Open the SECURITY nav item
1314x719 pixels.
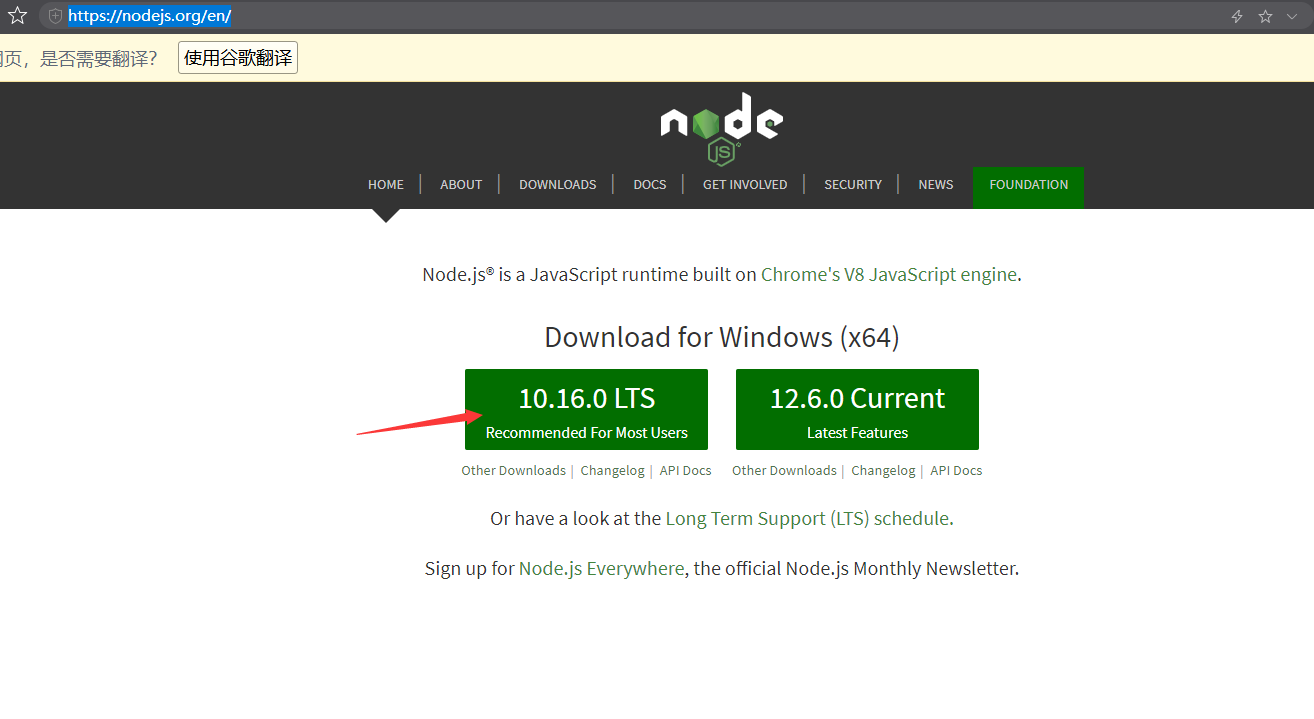[x=853, y=184]
